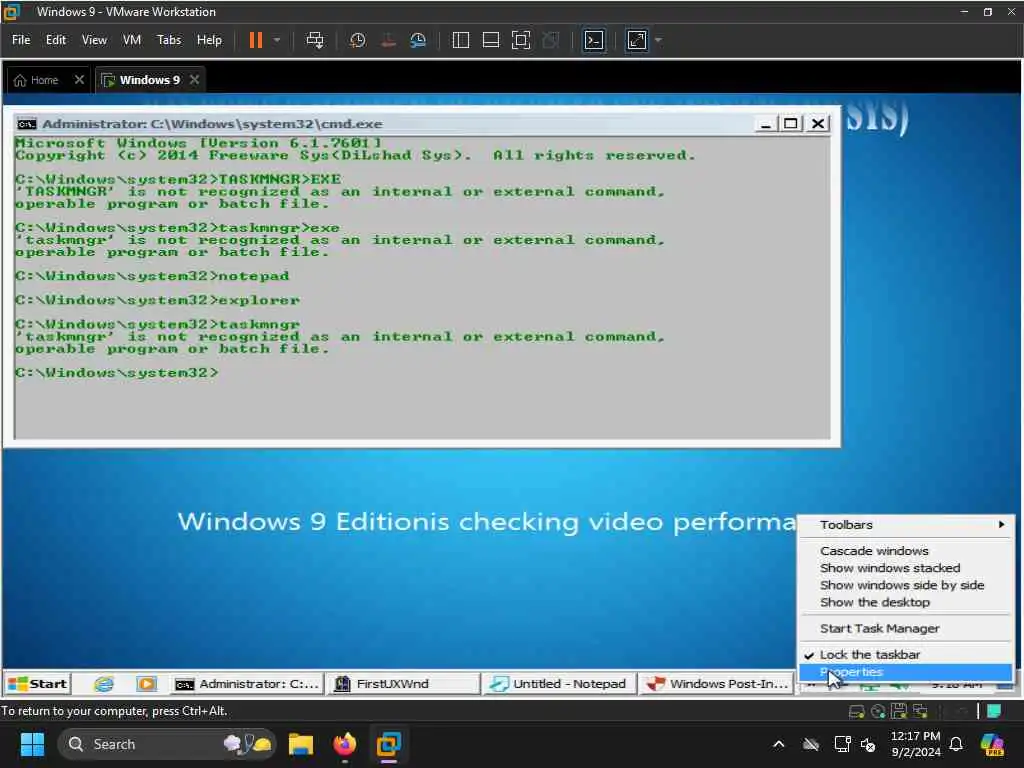This screenshot has height=768, width=1024.
Task: Click the guest Start button
Action: (37, 684)
